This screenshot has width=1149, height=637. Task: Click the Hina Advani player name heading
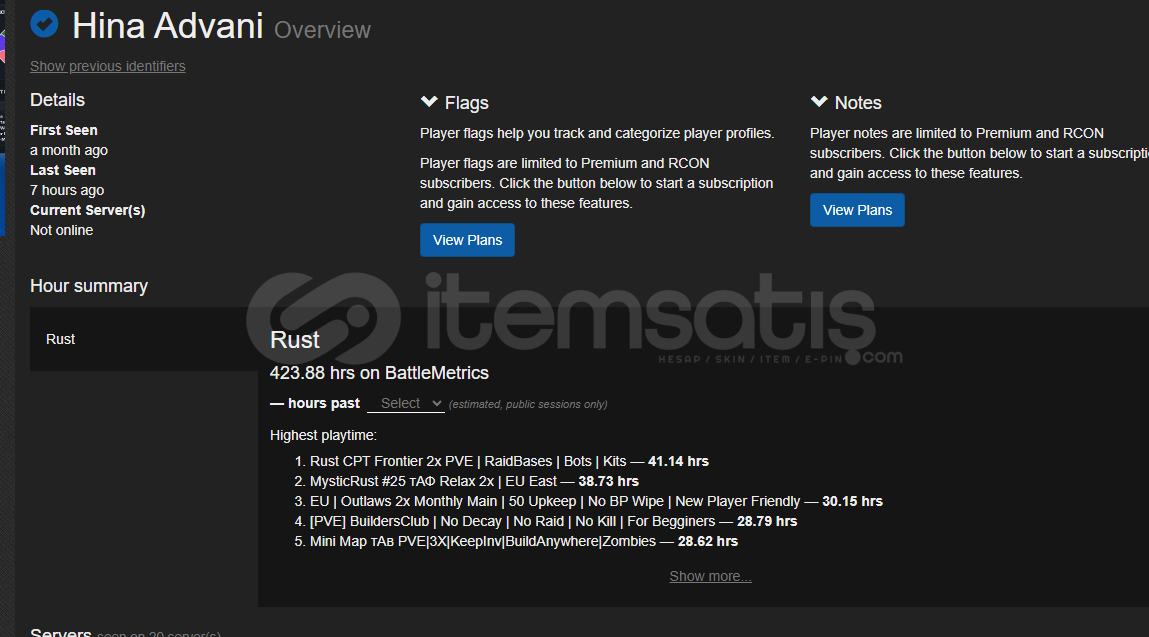(x=168, y=26)
